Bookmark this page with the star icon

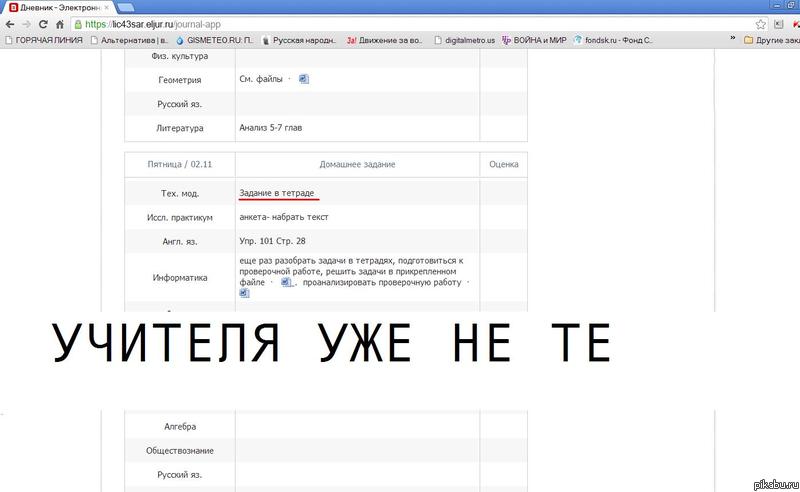(x=761, y=24)
